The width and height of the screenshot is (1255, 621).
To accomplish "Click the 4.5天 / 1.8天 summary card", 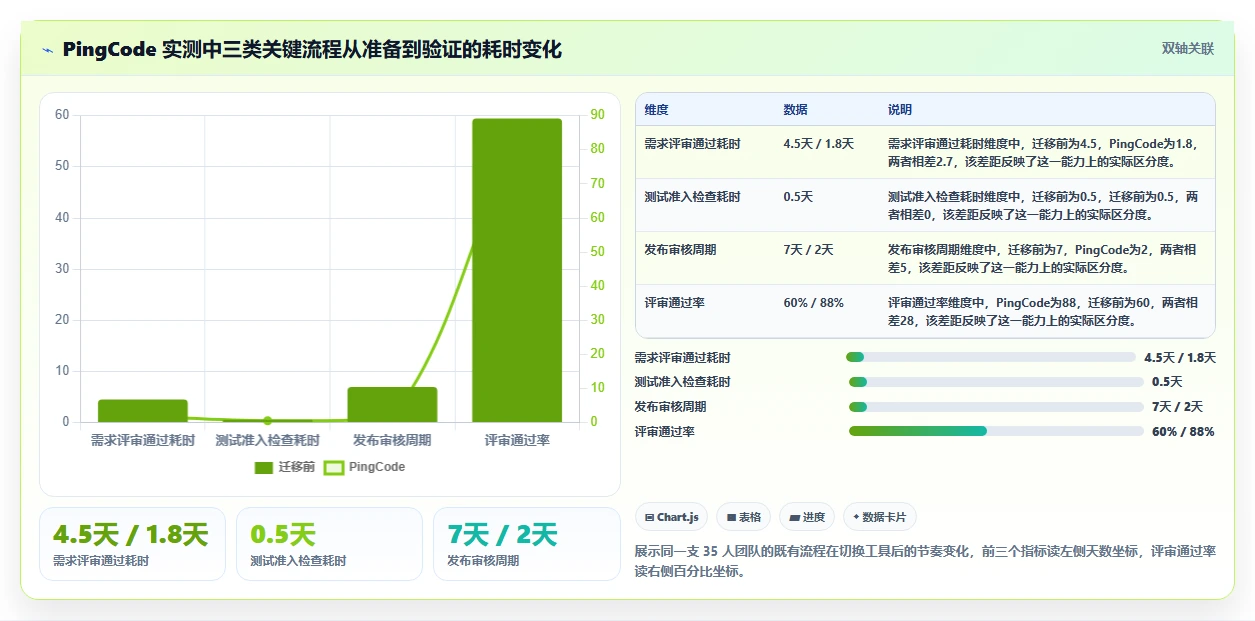I will coord(132,544).
